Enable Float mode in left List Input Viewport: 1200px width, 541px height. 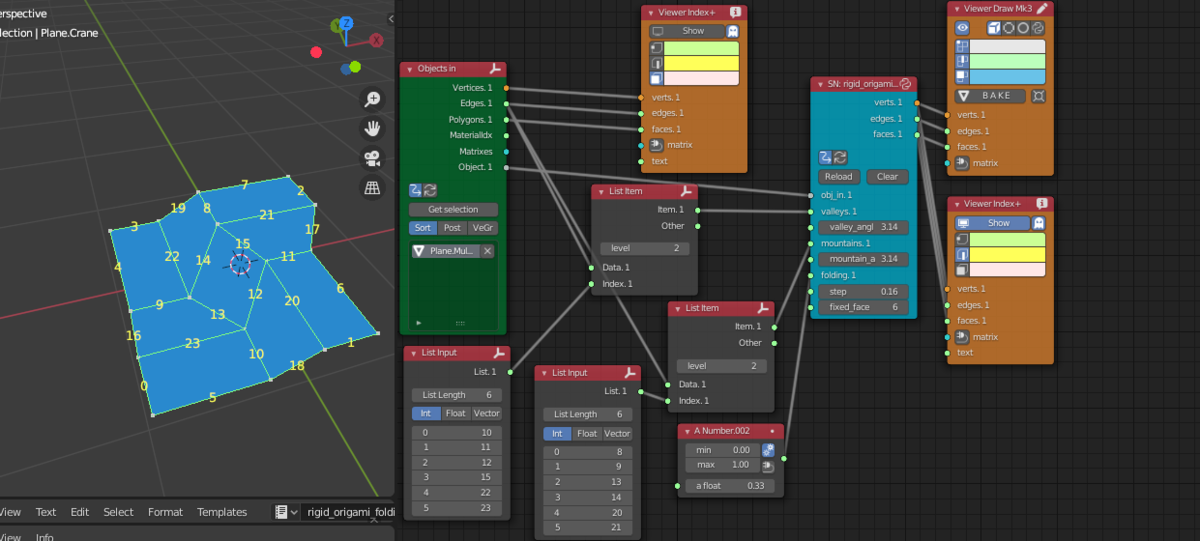[456, 413]
